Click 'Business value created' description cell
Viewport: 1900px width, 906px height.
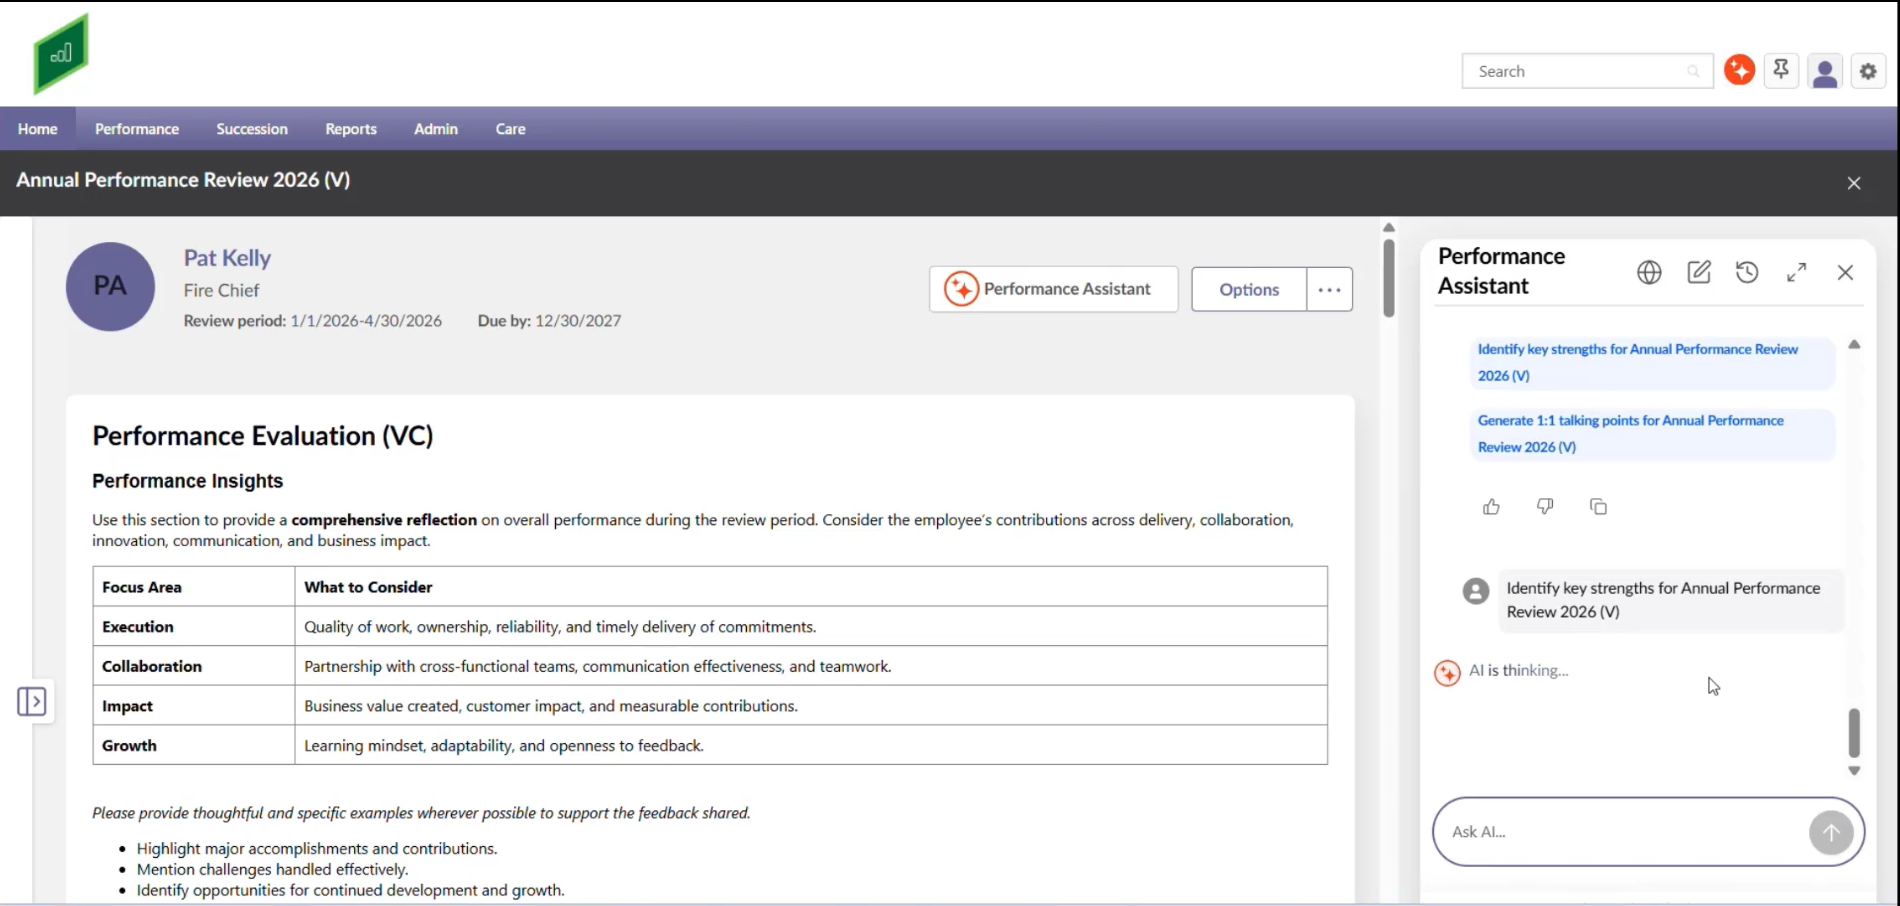811,706
